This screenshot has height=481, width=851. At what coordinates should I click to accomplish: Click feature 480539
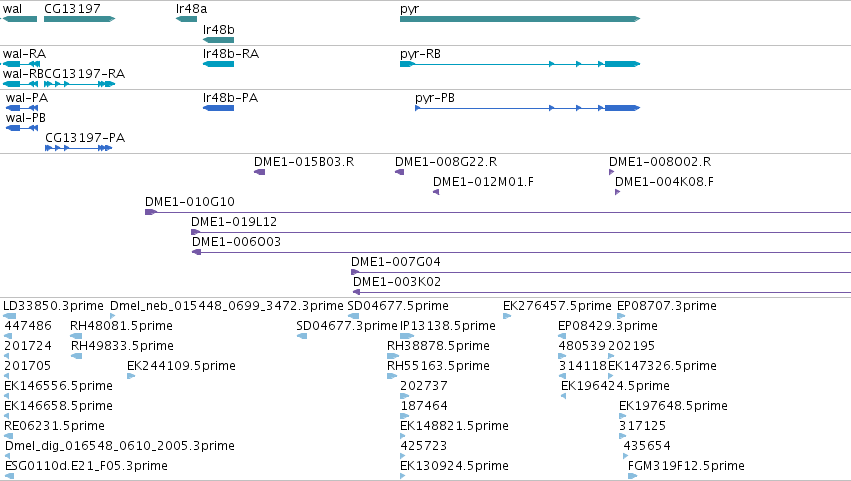pos(562,356)
